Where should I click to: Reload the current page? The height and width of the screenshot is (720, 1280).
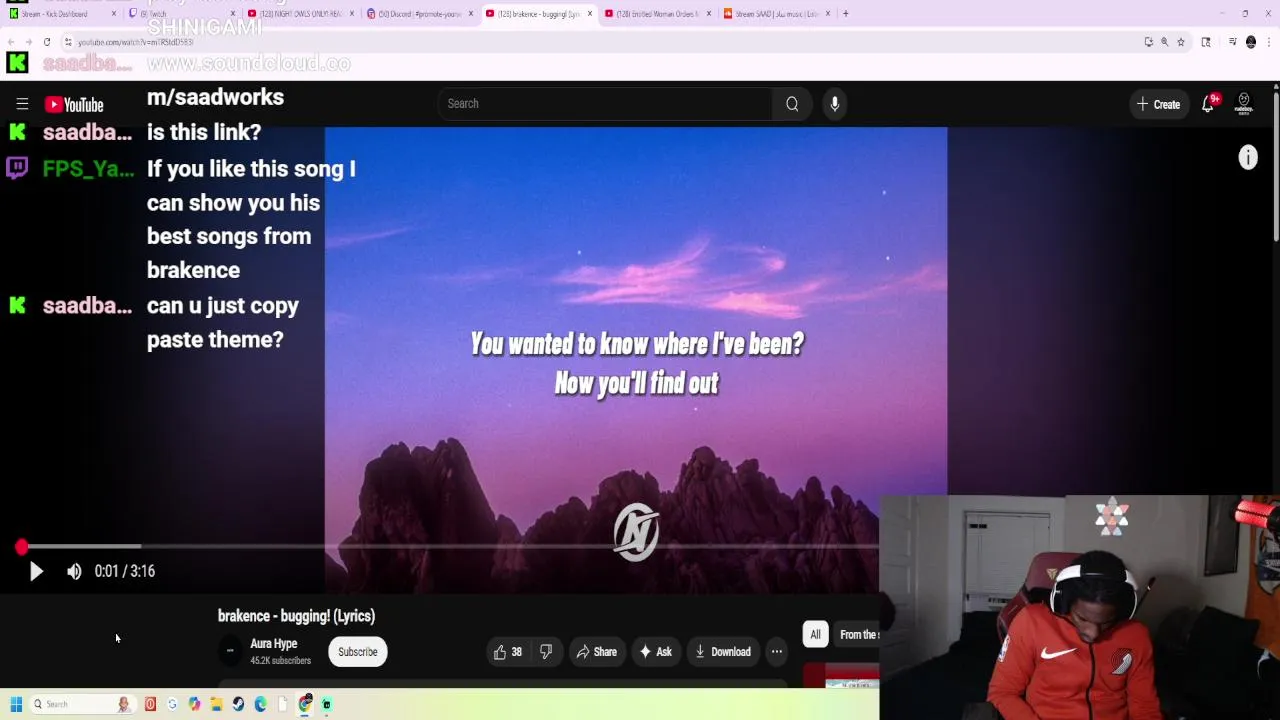47,42
